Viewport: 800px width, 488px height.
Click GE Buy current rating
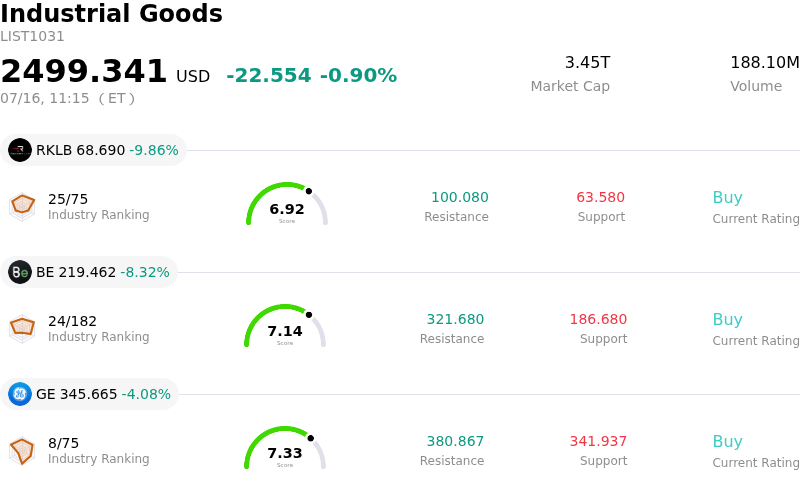coord(728,441)
